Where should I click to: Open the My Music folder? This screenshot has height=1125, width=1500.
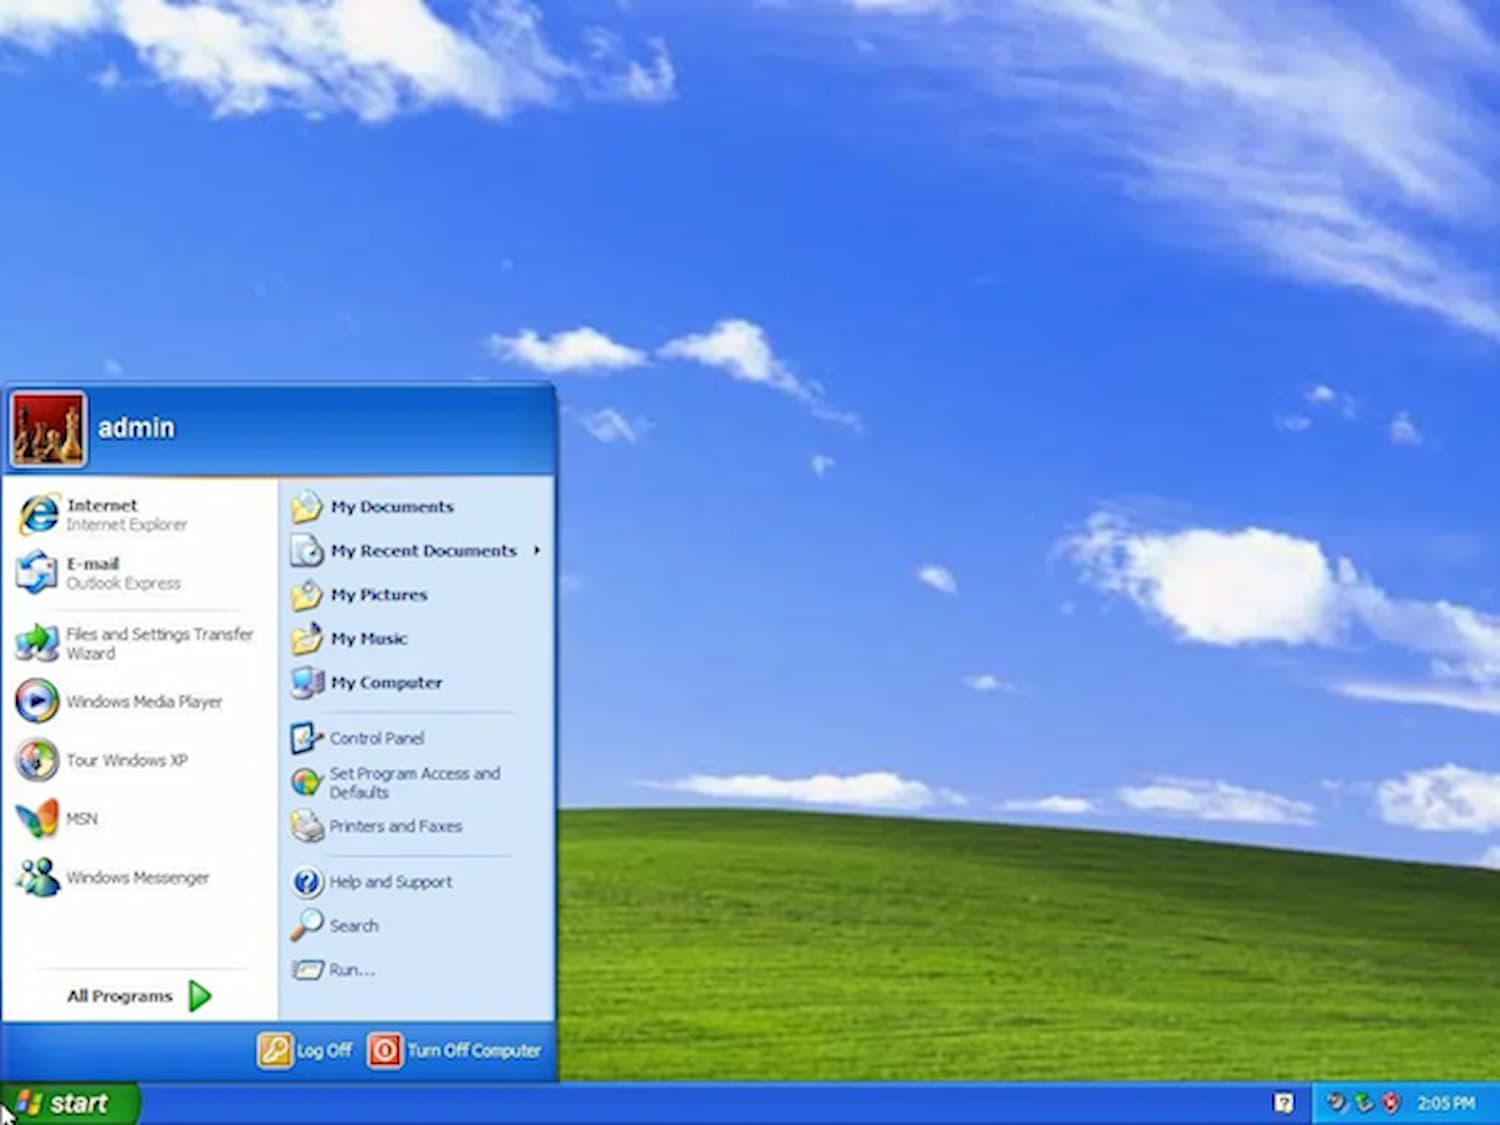point(369,638)
